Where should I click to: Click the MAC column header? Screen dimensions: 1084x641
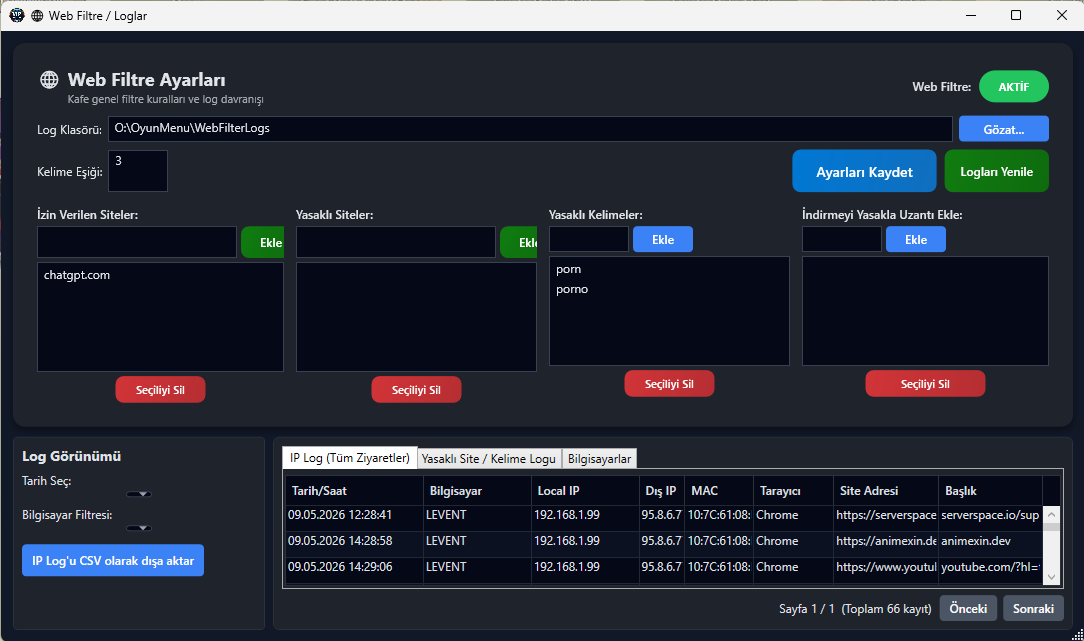coord(719,491)
